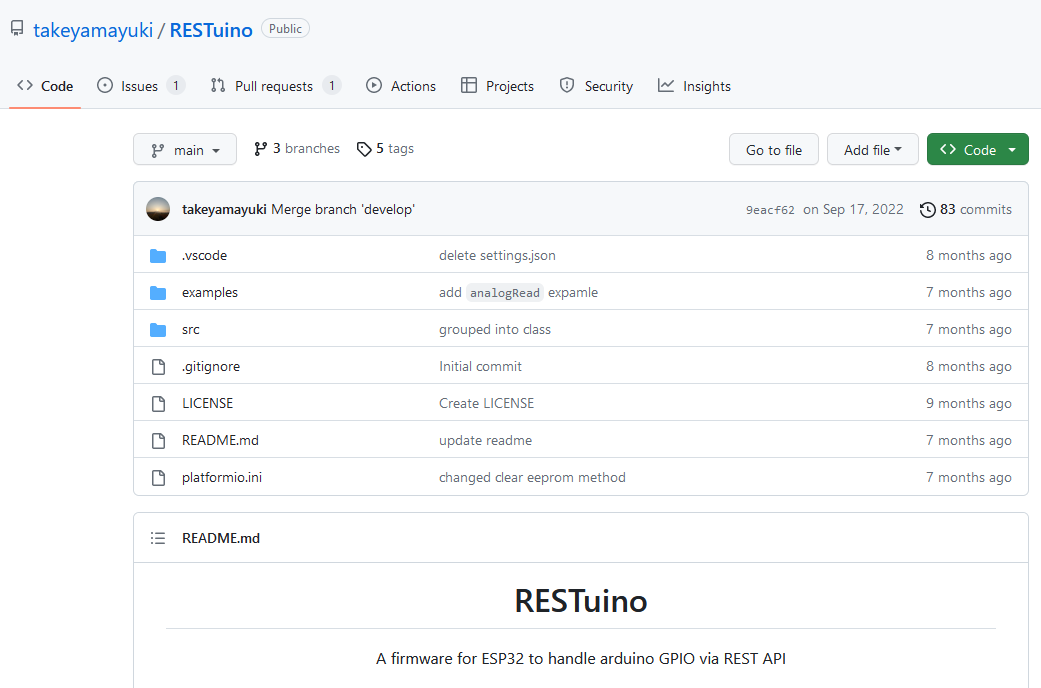Open 'changed clear eeprom method' commit message
The height and width of the screenshot is (688, 1041).
point(532,478)
